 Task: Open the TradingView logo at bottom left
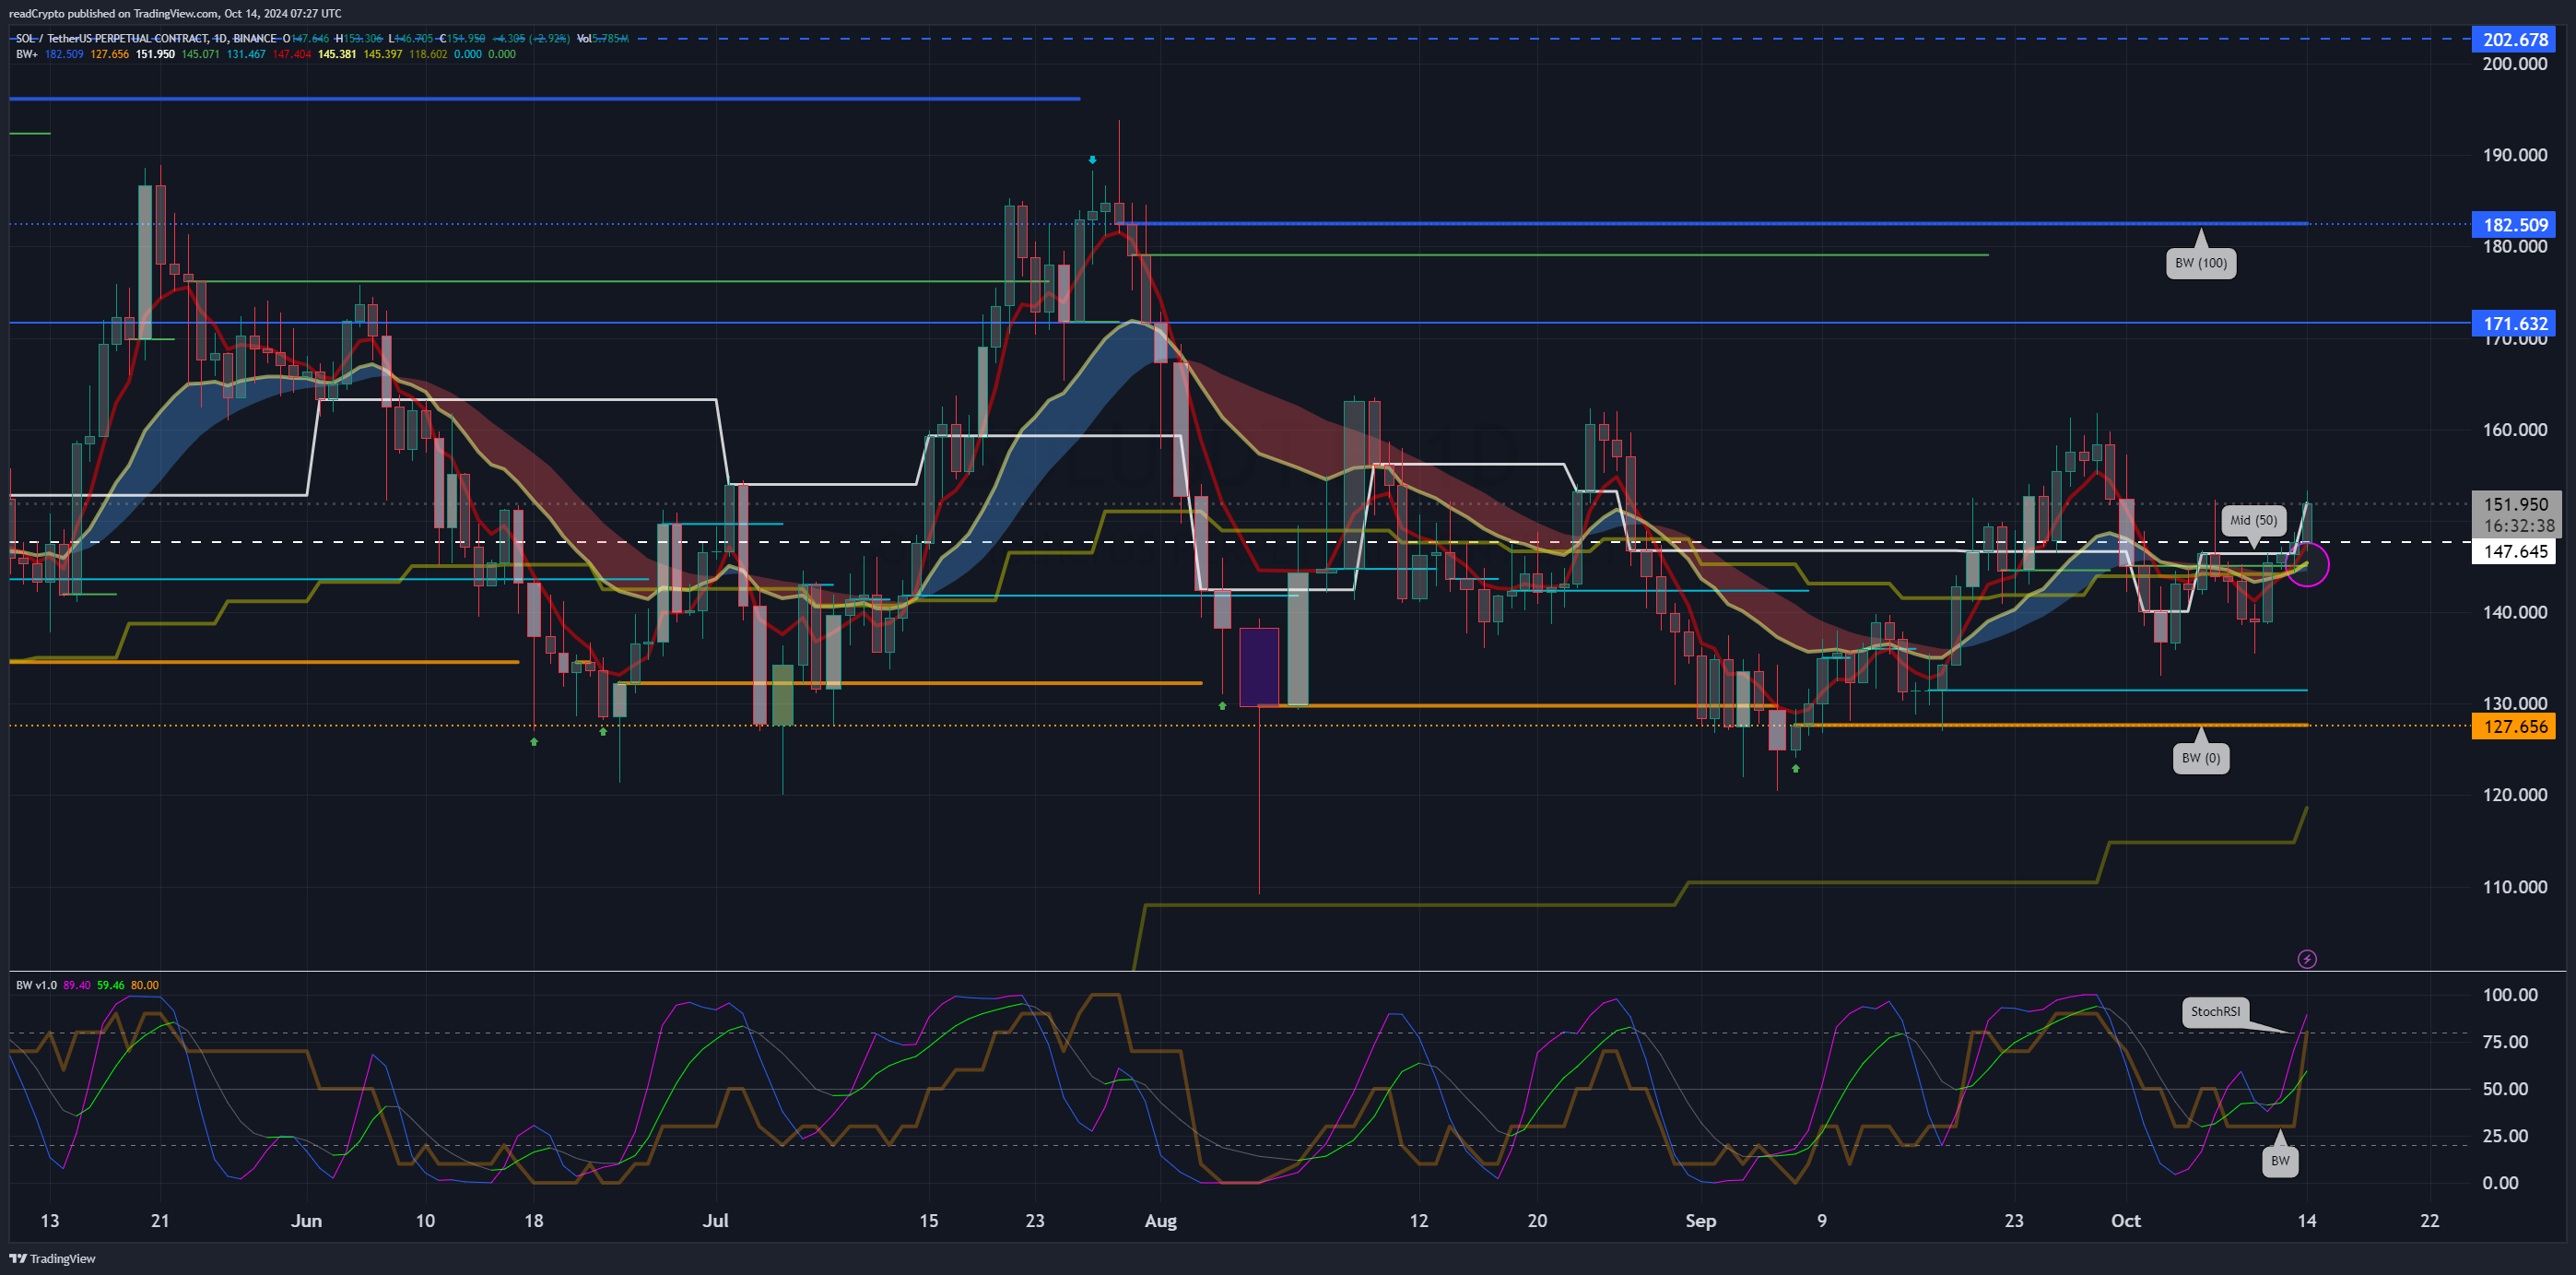click(53, 1258)
